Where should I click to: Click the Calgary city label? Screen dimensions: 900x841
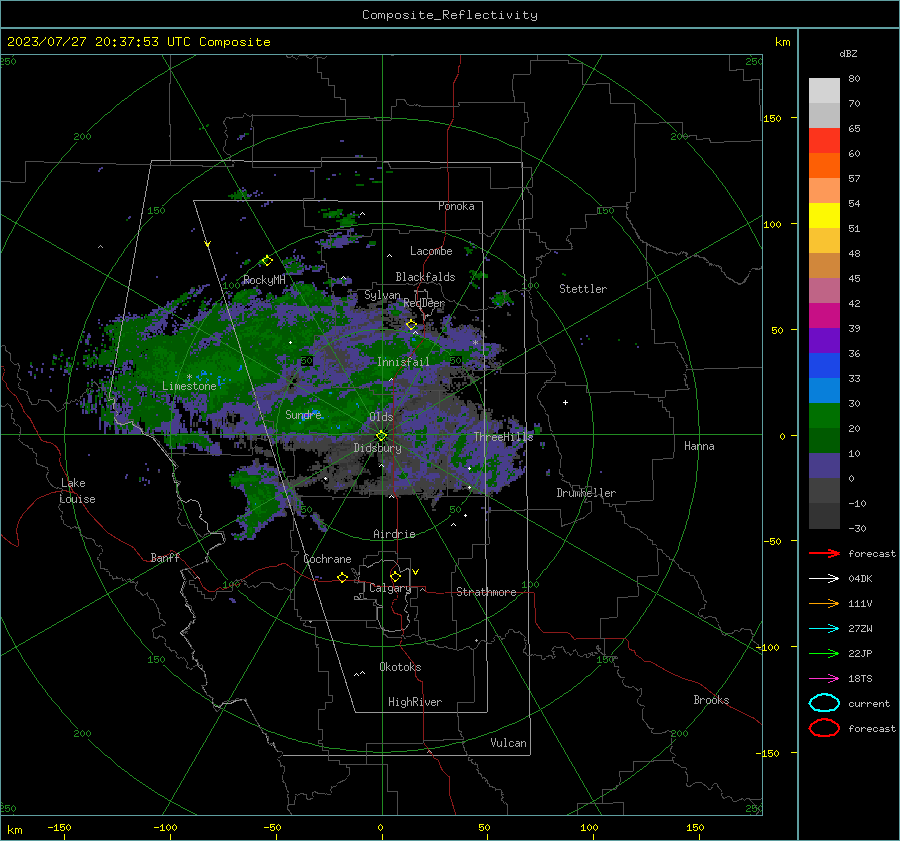click(390, 588)
